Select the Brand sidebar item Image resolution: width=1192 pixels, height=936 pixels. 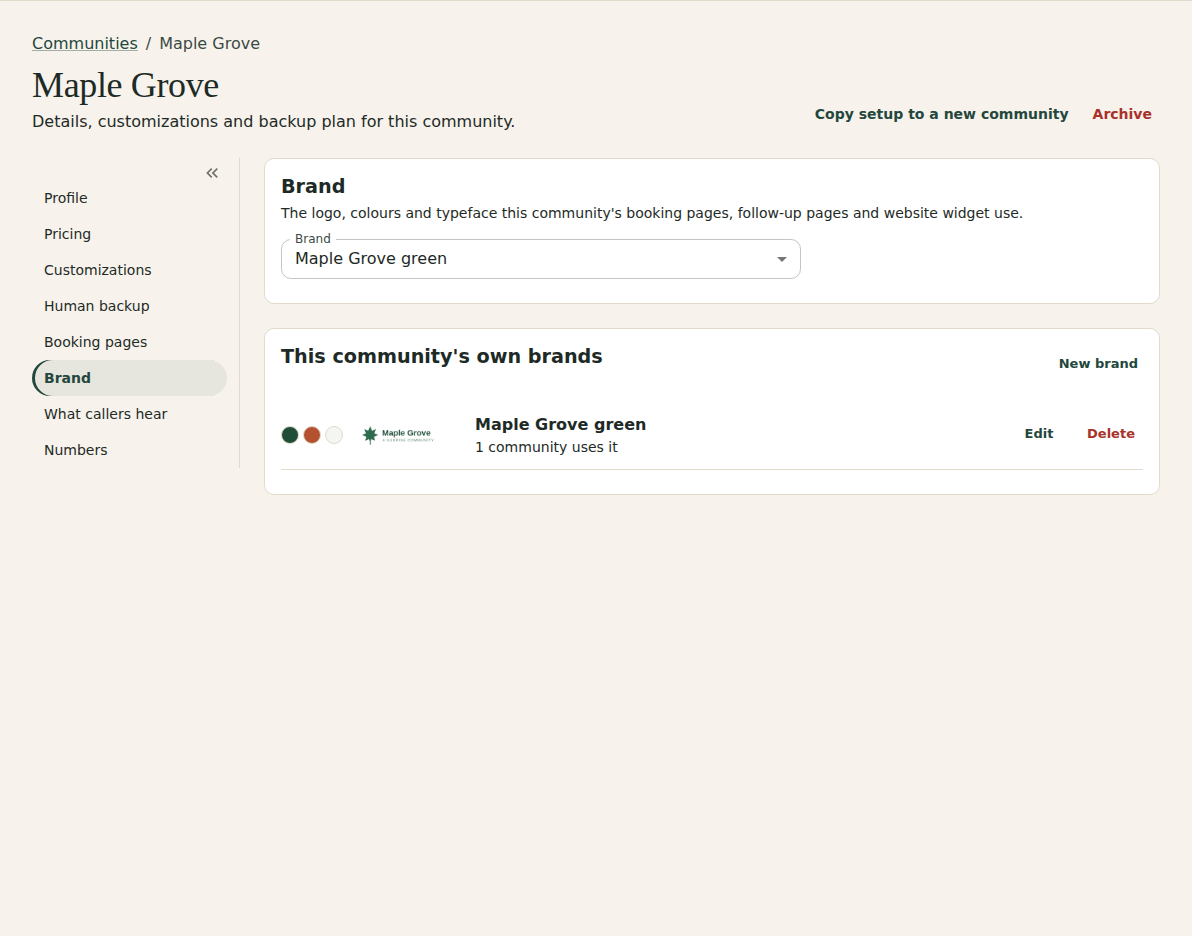click(129, 378)
